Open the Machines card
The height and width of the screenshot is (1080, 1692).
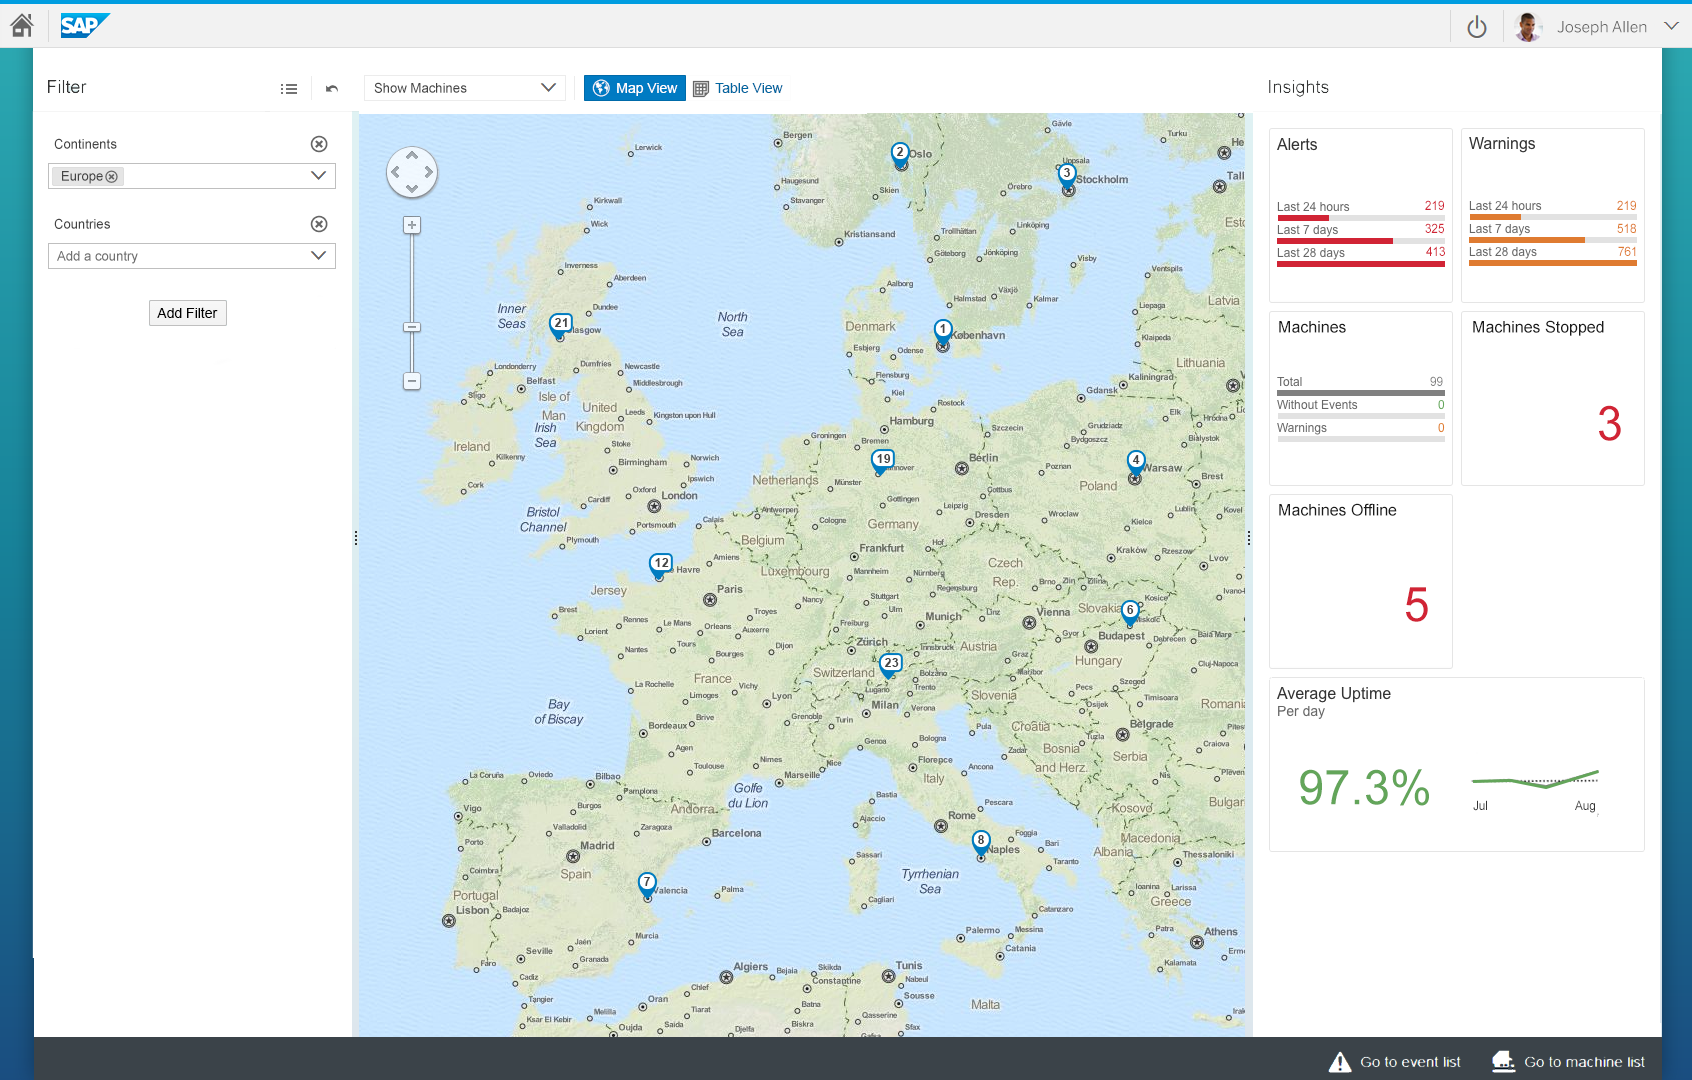(x=1360, y=398)
